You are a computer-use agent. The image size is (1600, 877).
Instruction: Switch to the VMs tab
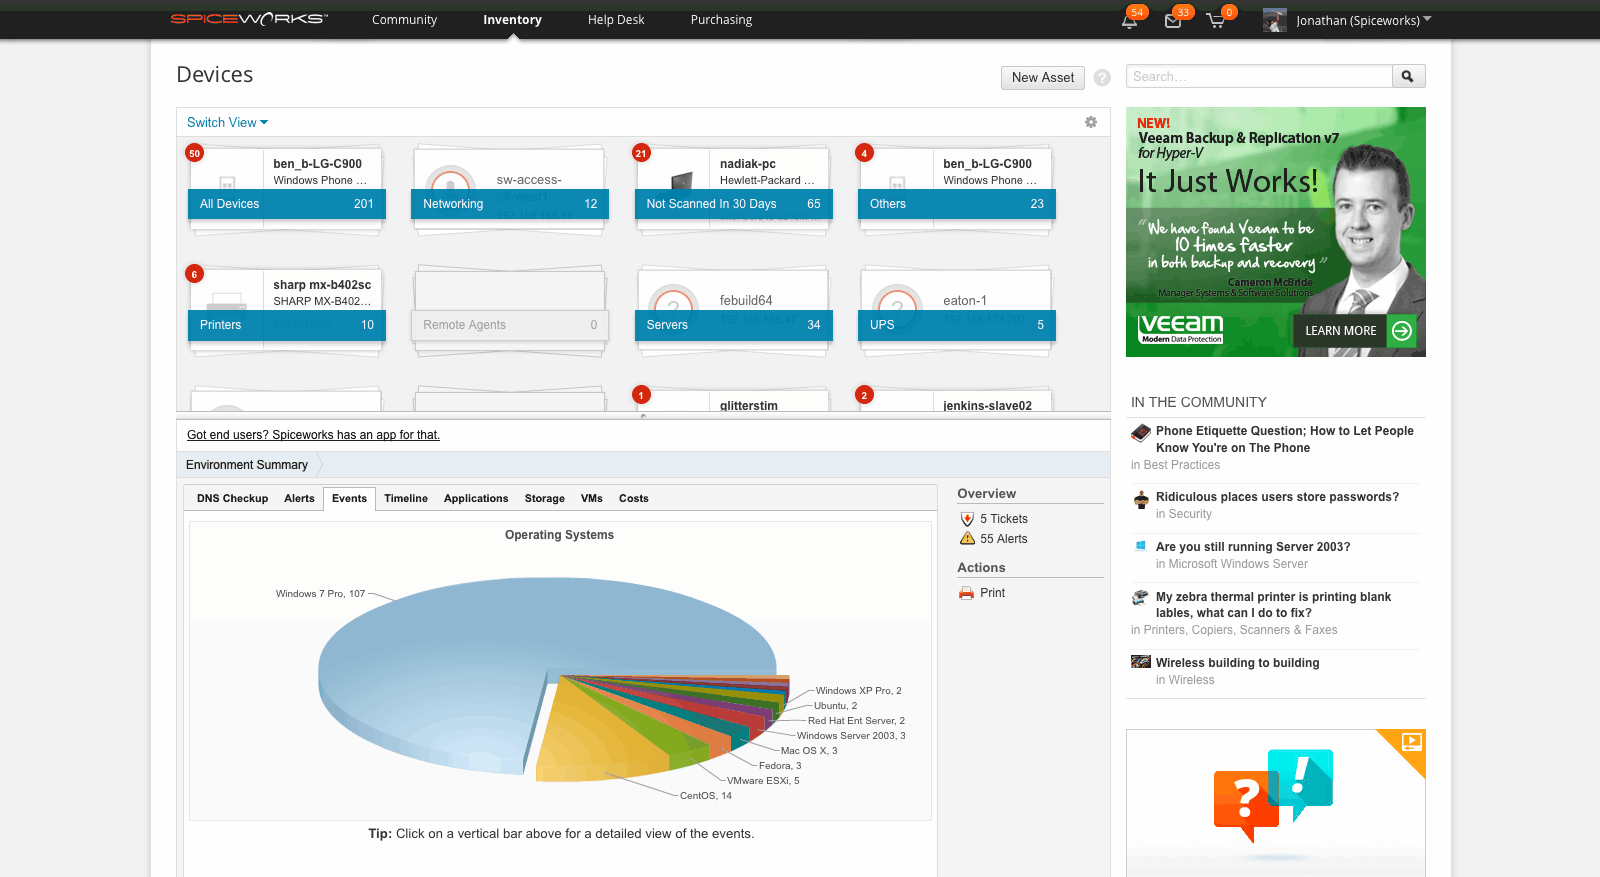pos(592,498)
